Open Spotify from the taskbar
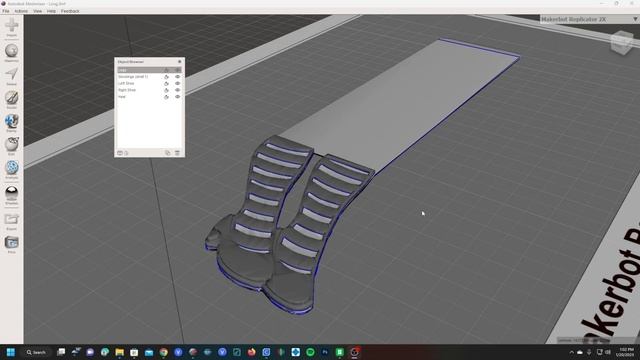The height and width of the screenshot is (360, 640). pos(310,352)
